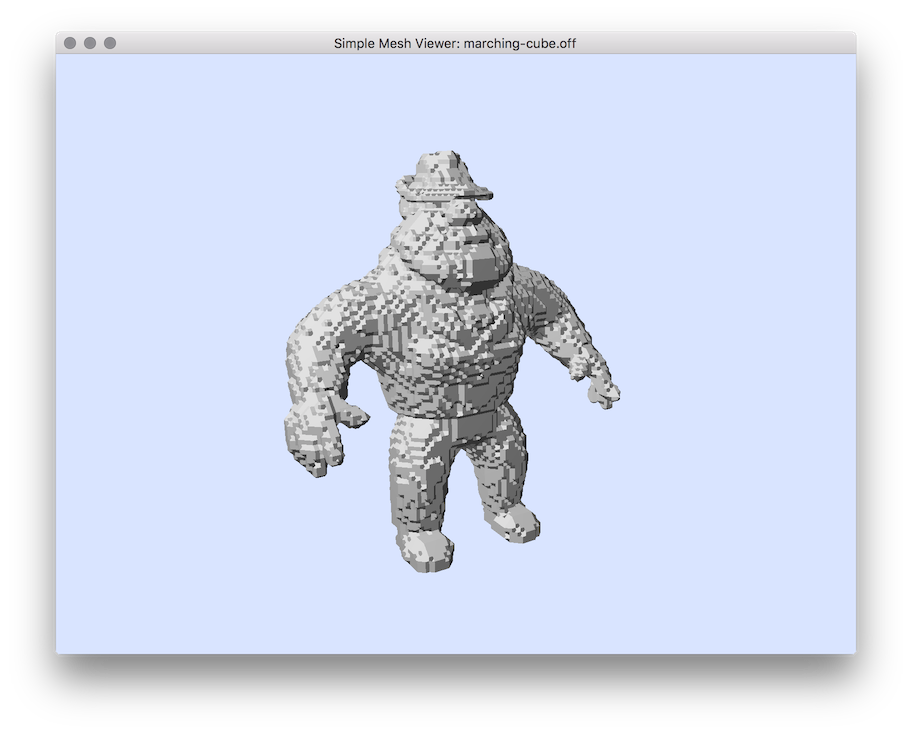Click the middle minimize window button
The image size is (912, 734).
click(90, 43)
